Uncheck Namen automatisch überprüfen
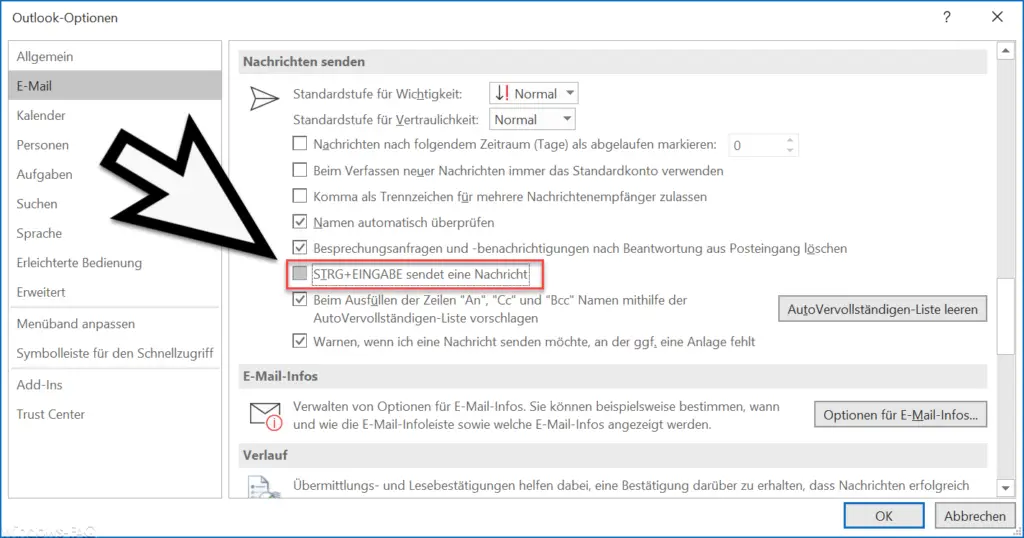 [x=300, y=222]
